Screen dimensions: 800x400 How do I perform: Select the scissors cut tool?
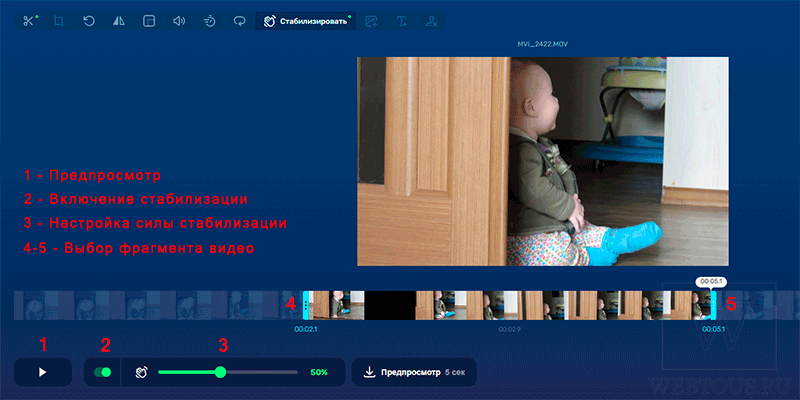tap(29, 21)
